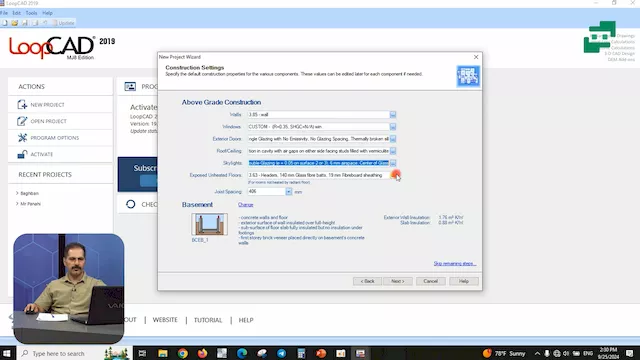Click the Open Project folder icon

pyautogui.click(x=22, y=121)
